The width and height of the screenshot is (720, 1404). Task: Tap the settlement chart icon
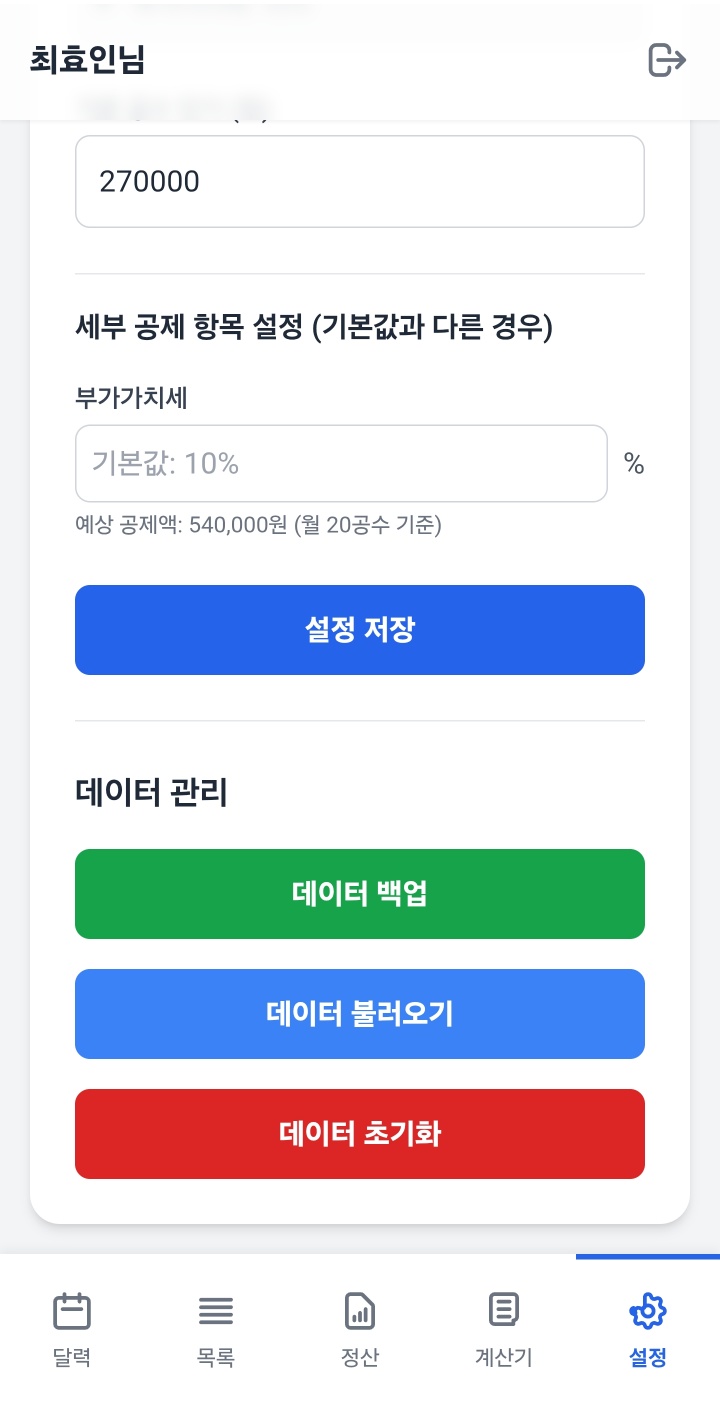(360, 1310)
